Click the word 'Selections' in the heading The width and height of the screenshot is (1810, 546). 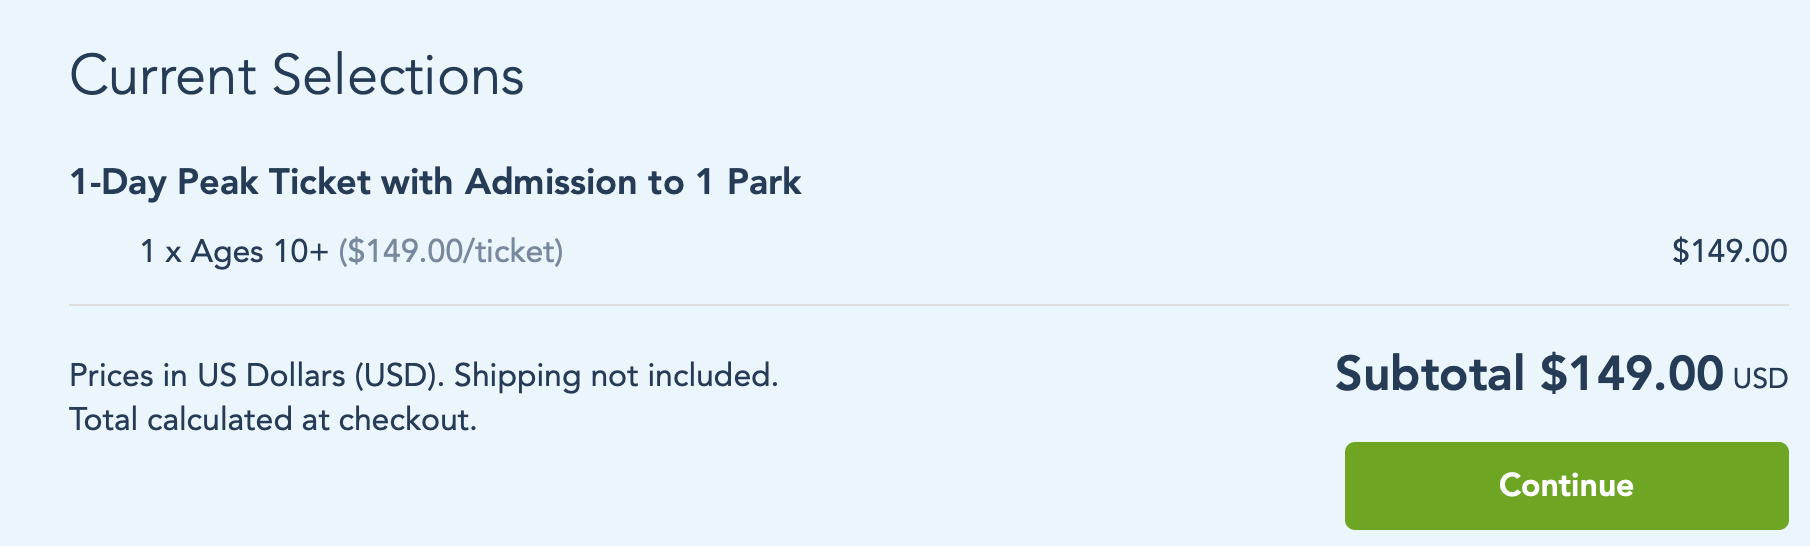[398, 76]
